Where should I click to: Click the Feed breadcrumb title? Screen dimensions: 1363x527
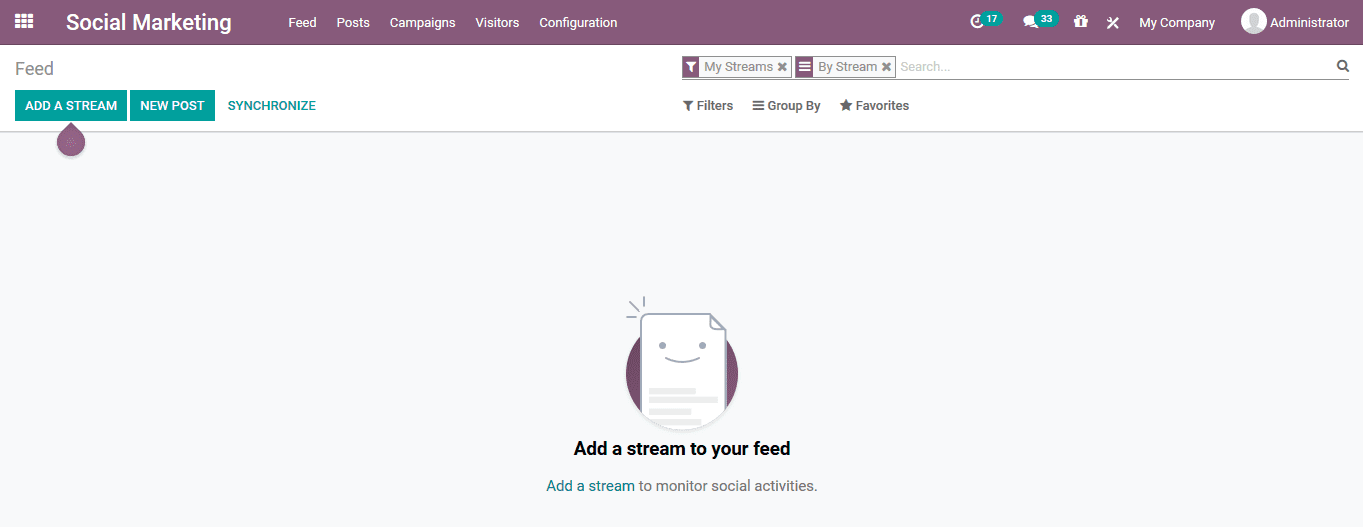coord(34,69)
